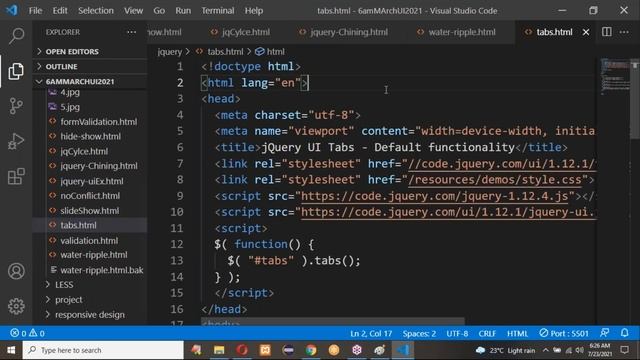Open the Search view in activity bar
Screen dimensions: 640x360
tap(16, 36)
